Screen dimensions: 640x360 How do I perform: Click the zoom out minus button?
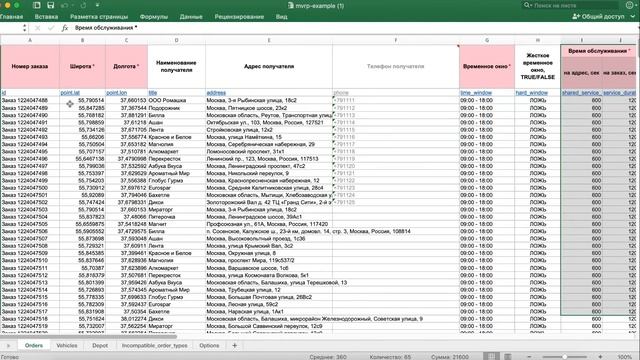click(x=529, y=357)
